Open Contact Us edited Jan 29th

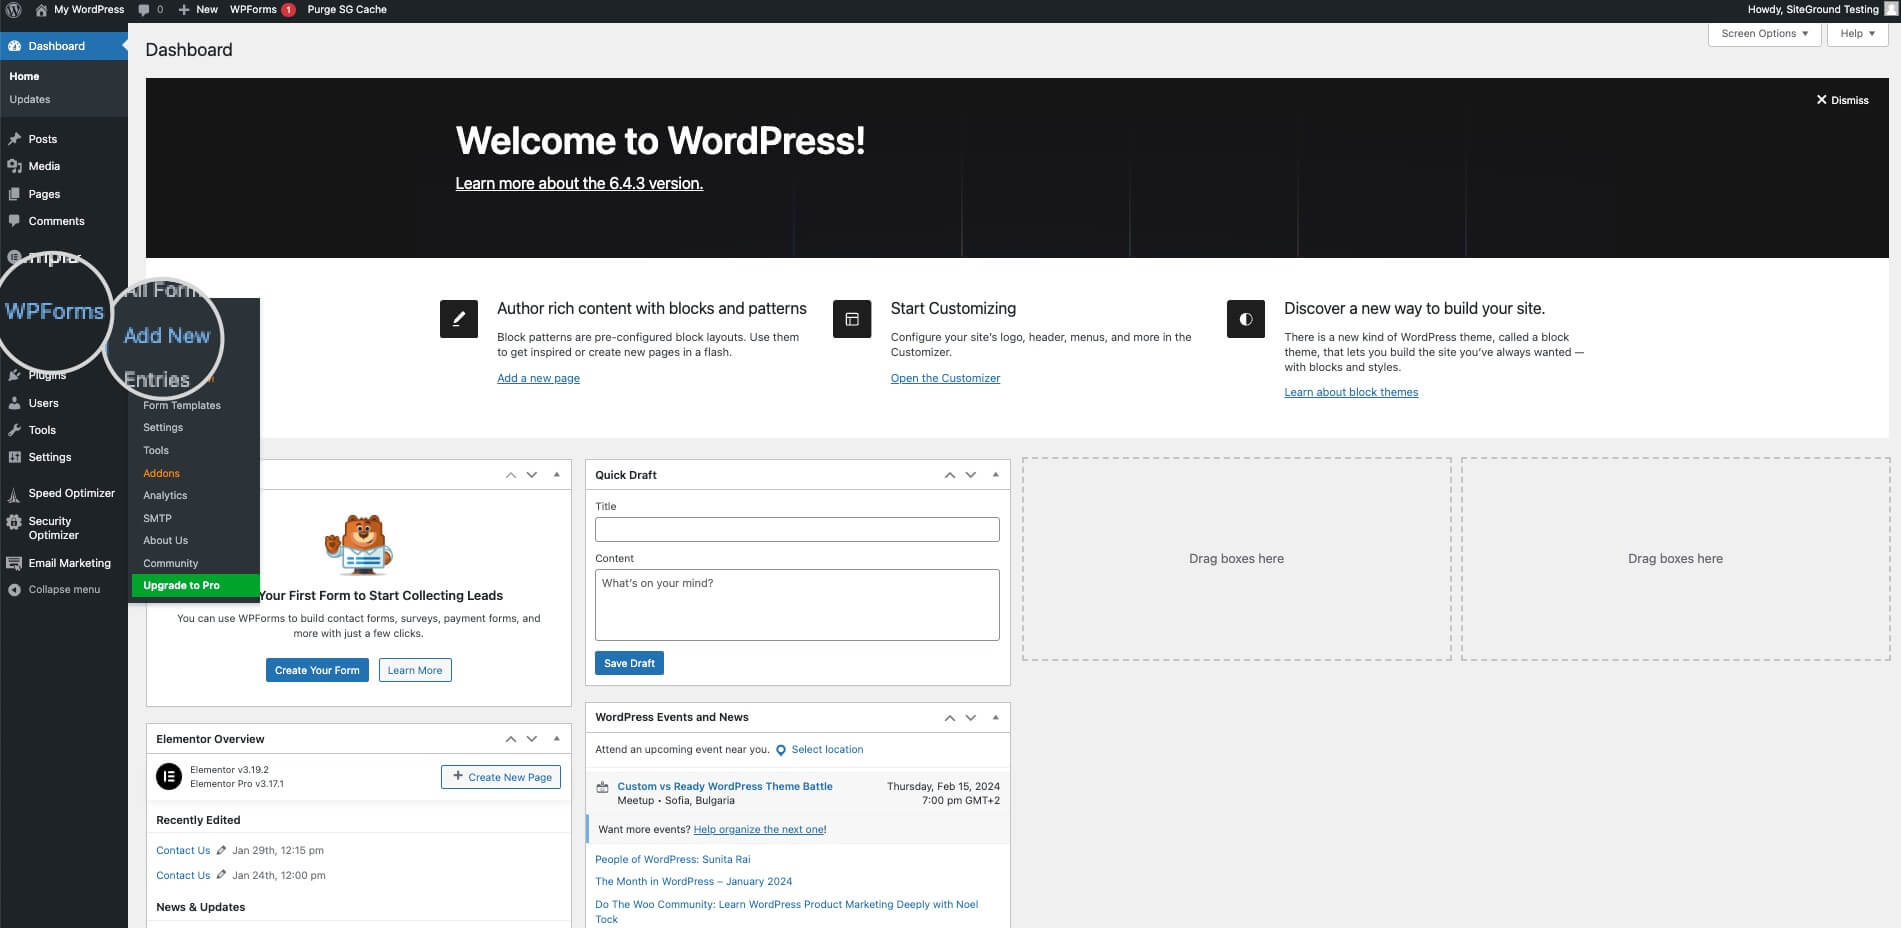(183, 850)
